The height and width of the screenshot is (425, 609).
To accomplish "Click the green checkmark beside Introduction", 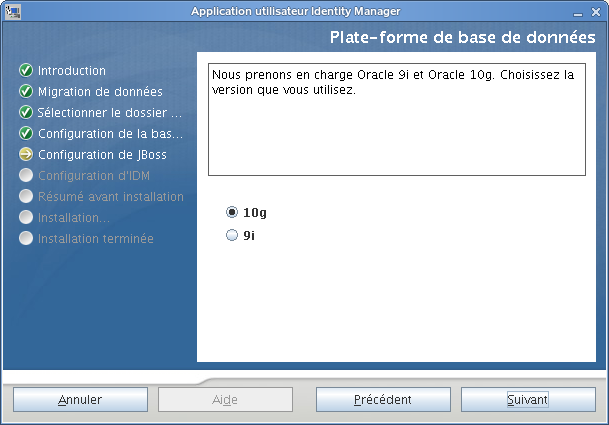I will [x=26, y=71].
